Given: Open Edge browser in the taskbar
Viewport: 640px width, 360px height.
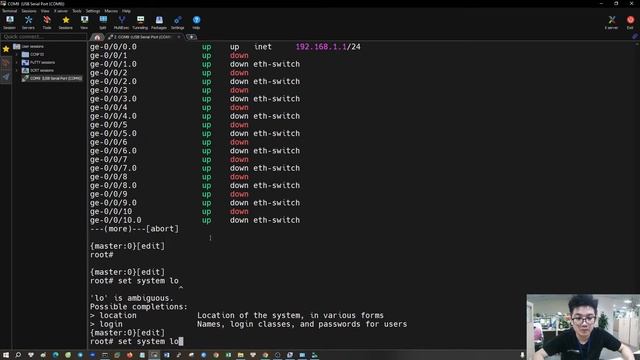Looking at the screenshot, I should tap(56, 355).
